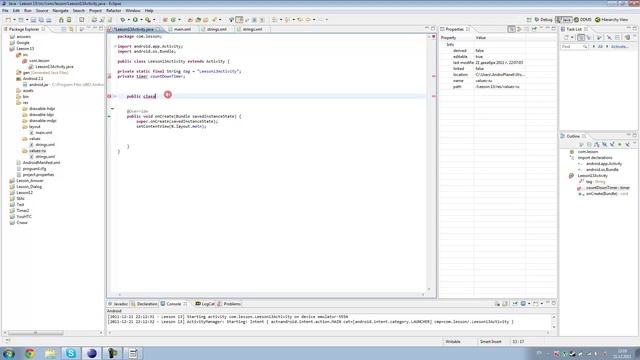The width and height of the screenshot is (640, 360).
Task: Open the New file dropdown arrow
Action: click(14, 20)
